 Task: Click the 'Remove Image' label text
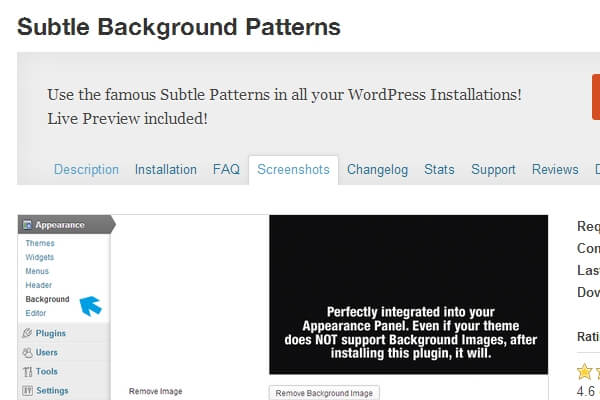[x=155, y=391]
